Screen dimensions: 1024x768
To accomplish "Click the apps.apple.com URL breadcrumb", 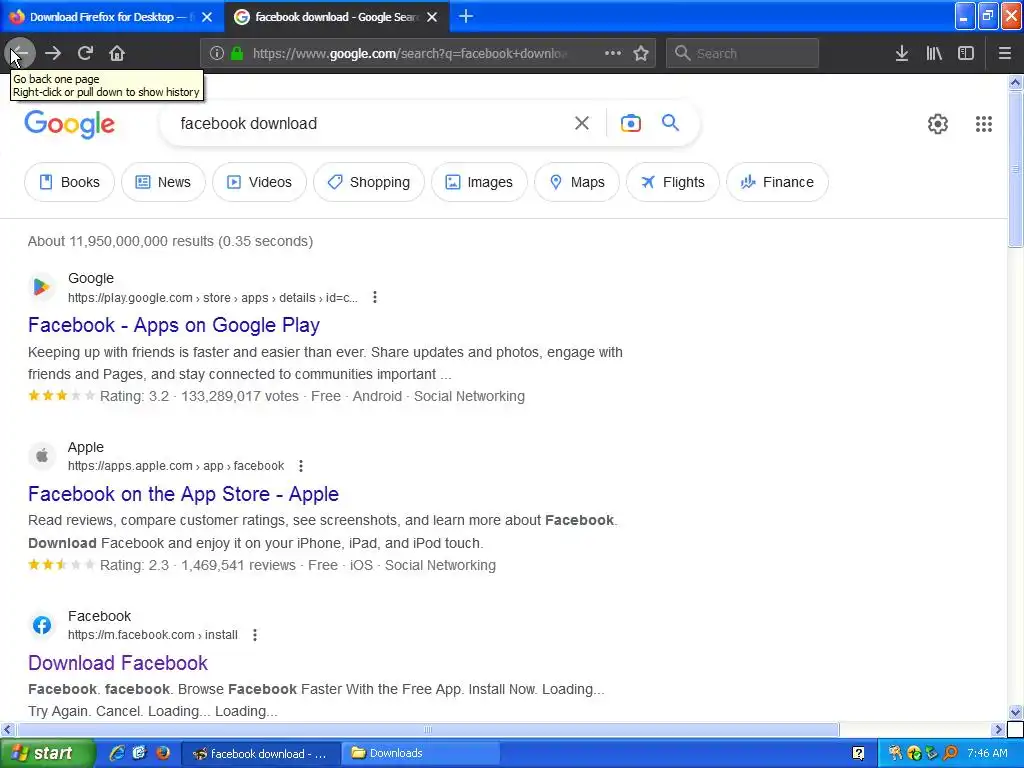I will click(x=176, y=466).
